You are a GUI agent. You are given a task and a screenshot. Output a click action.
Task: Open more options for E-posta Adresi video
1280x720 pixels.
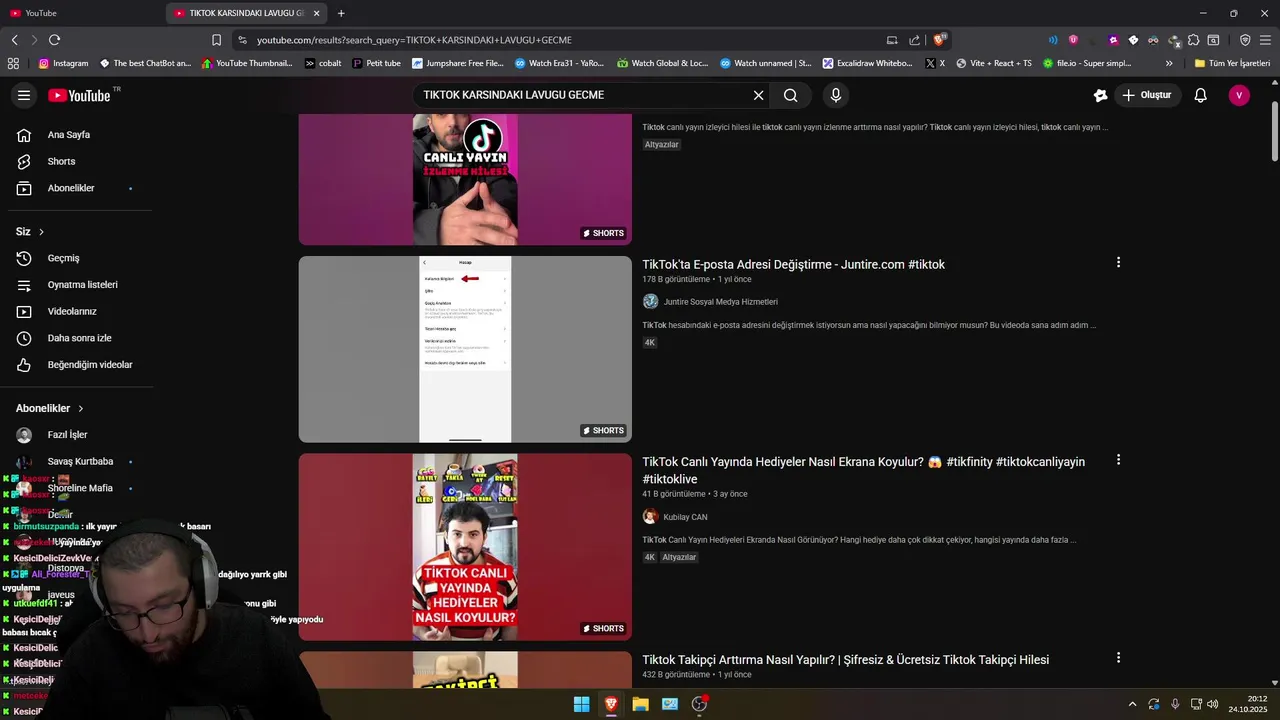pyautogui.click(x=1118, y=263)
